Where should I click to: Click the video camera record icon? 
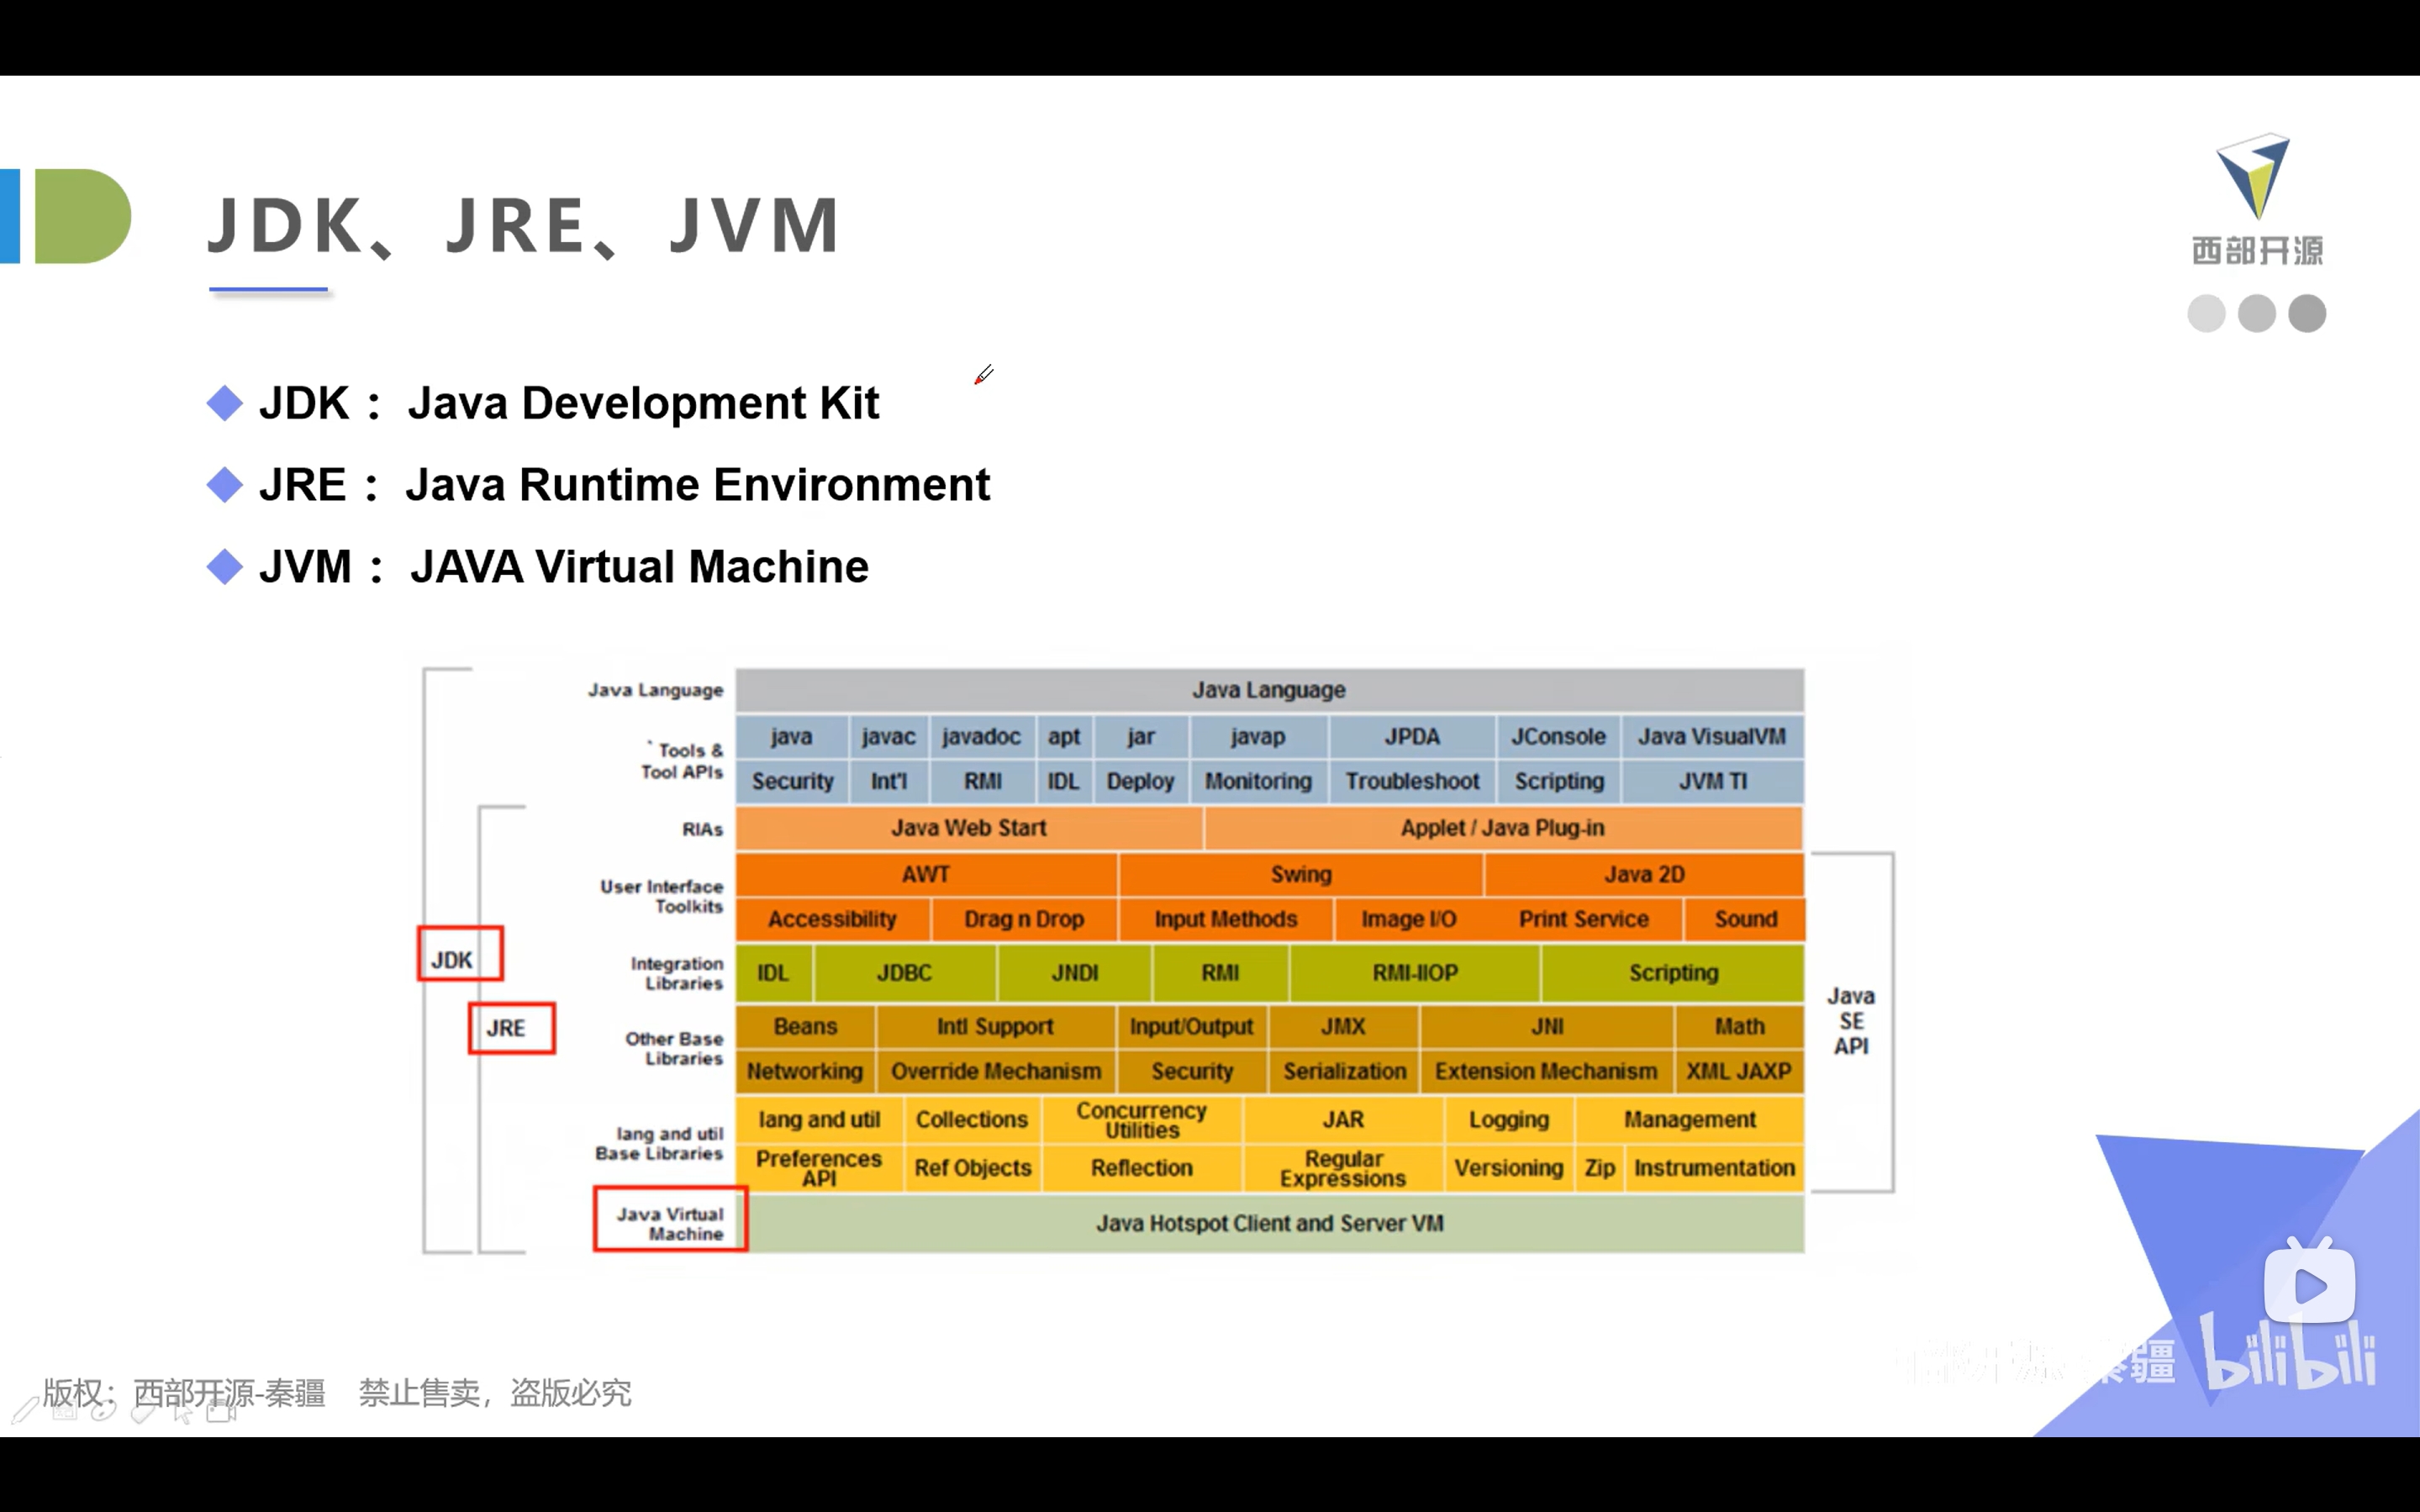point(221,1412)
